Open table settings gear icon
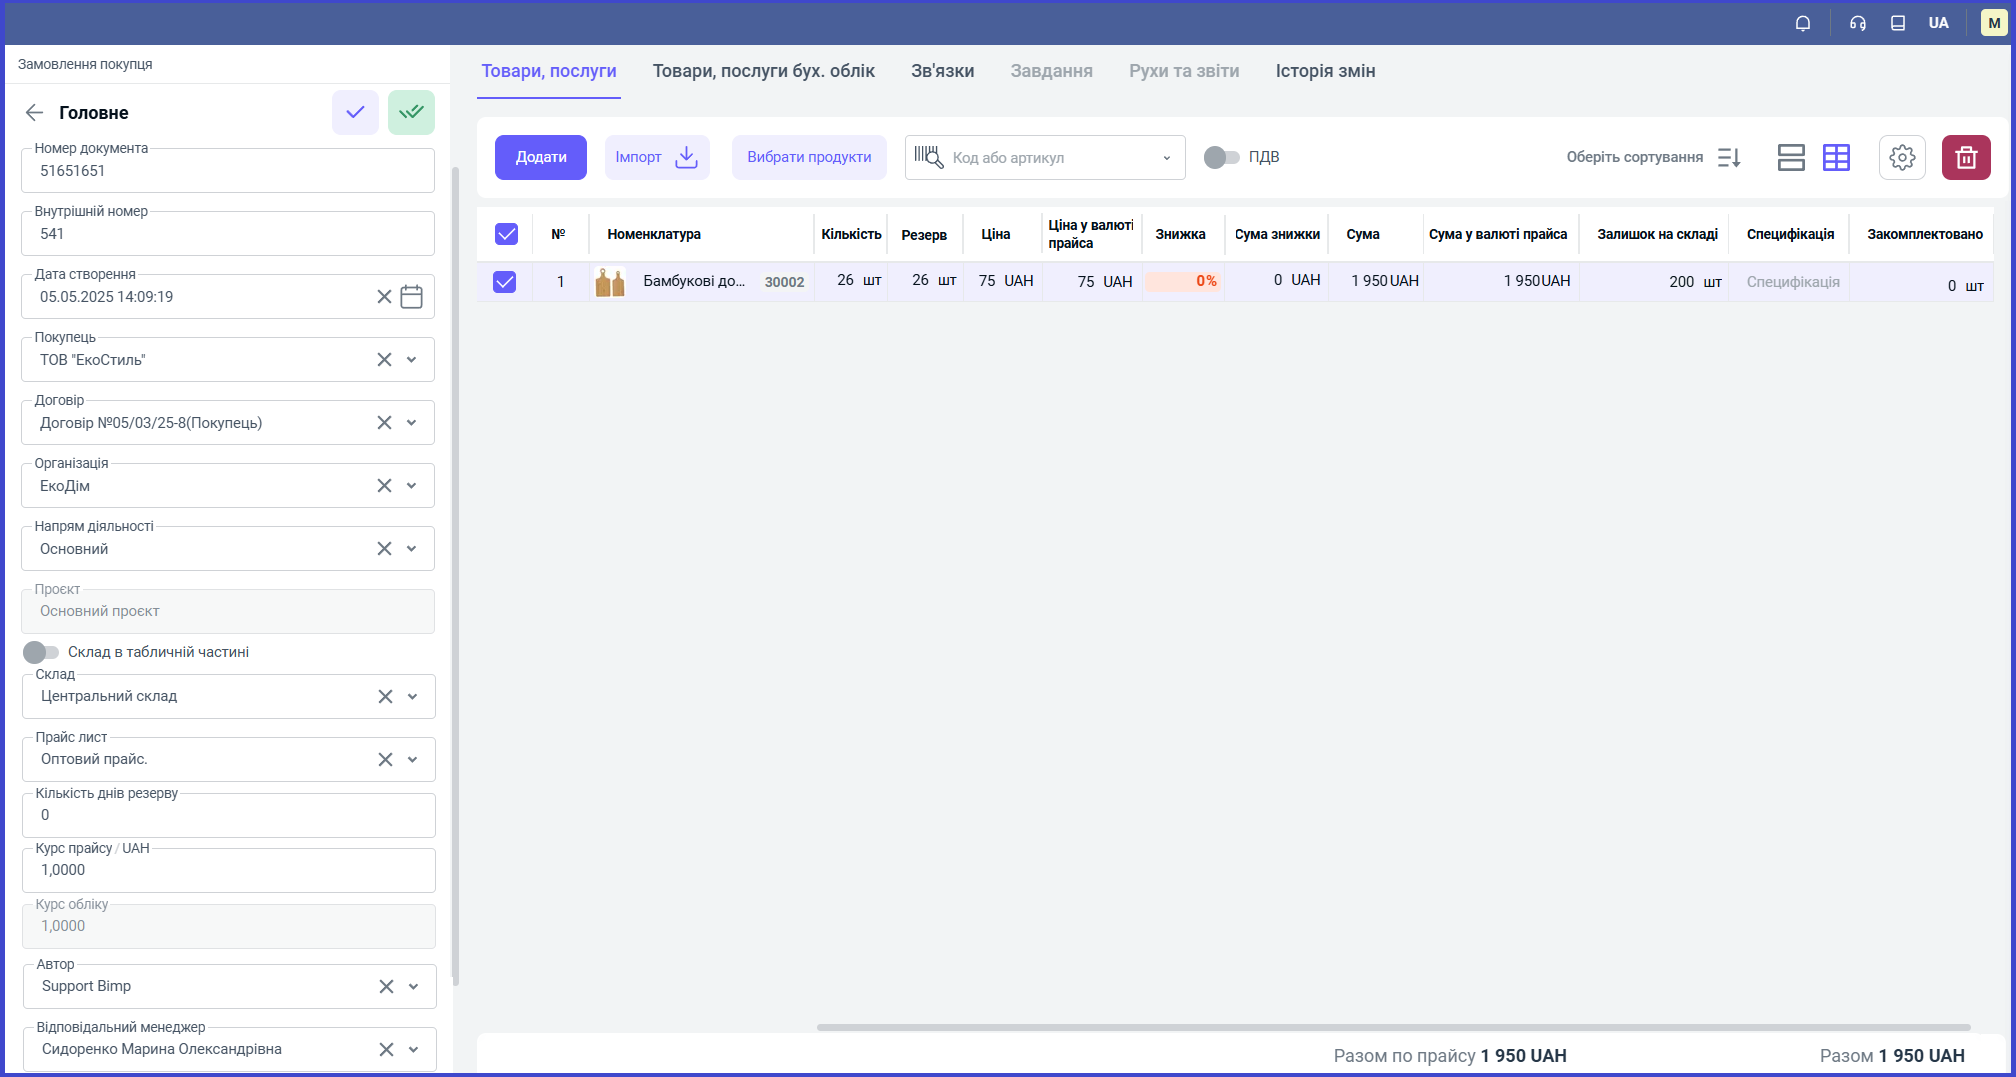The image size is (2016, 1077). 1902,157
